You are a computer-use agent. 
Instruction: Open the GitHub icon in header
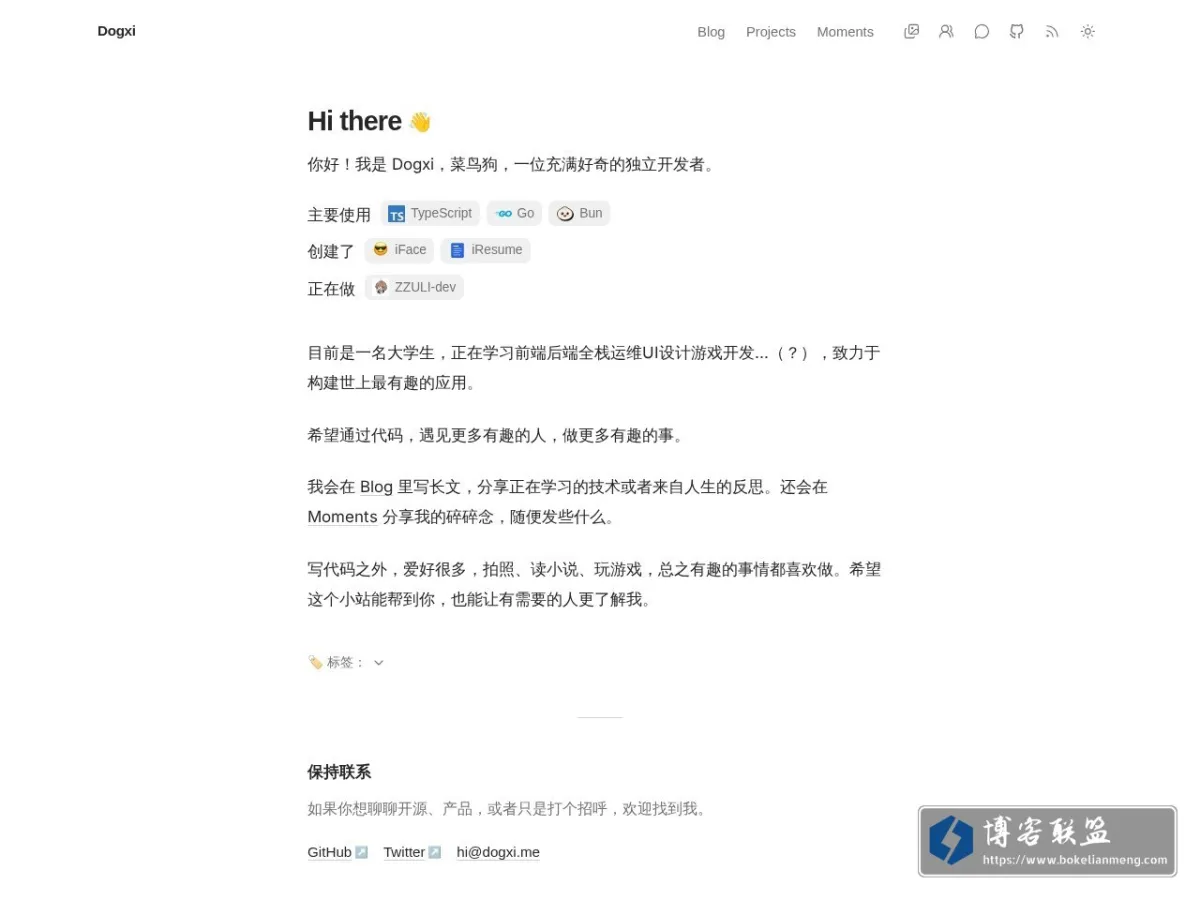[x=1017, y=31]
